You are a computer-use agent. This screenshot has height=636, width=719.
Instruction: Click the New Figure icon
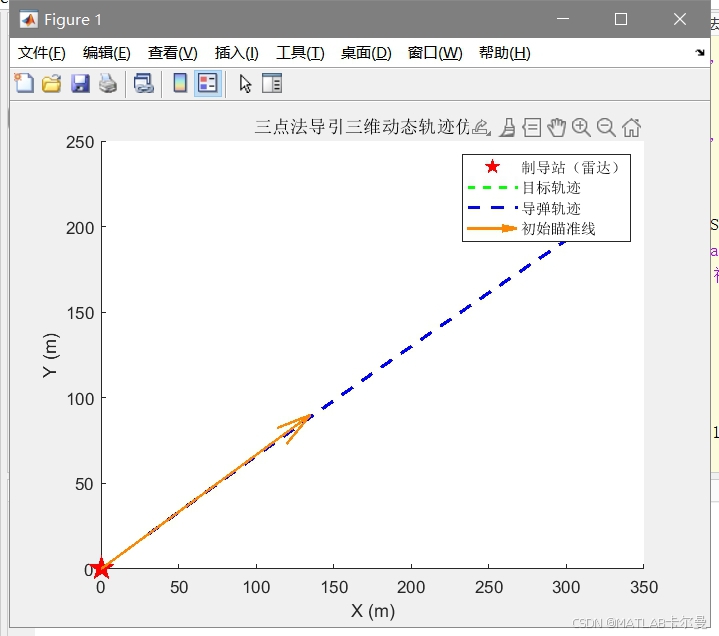pos(24,83)
